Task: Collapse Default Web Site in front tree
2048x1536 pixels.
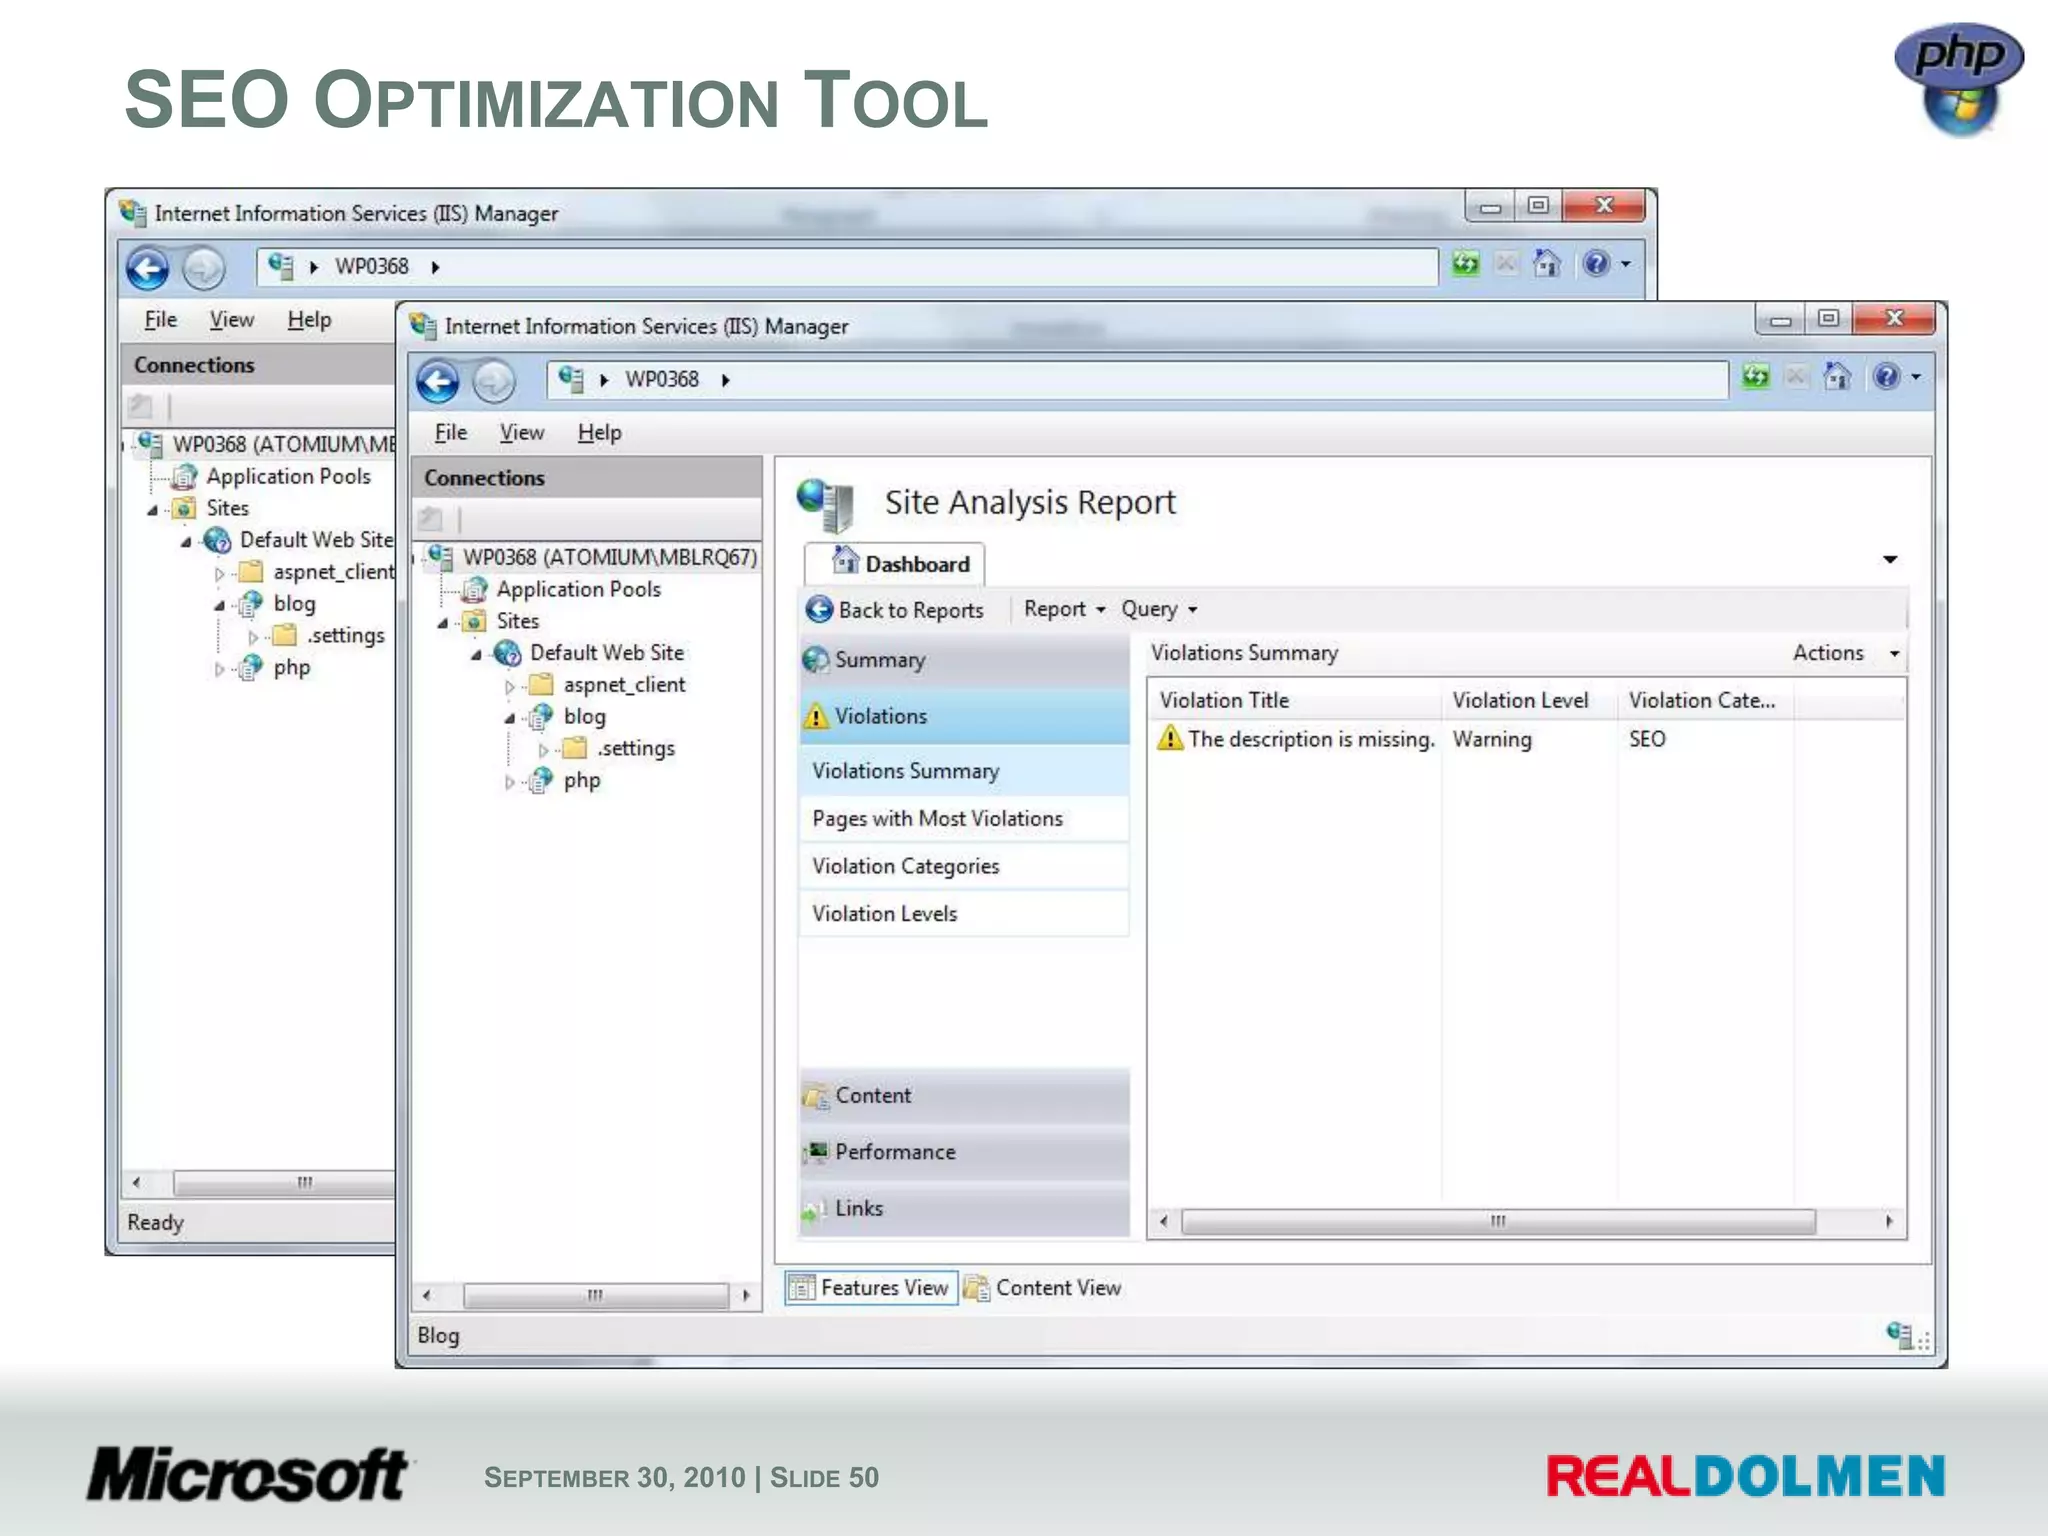Action: (476, 655)
